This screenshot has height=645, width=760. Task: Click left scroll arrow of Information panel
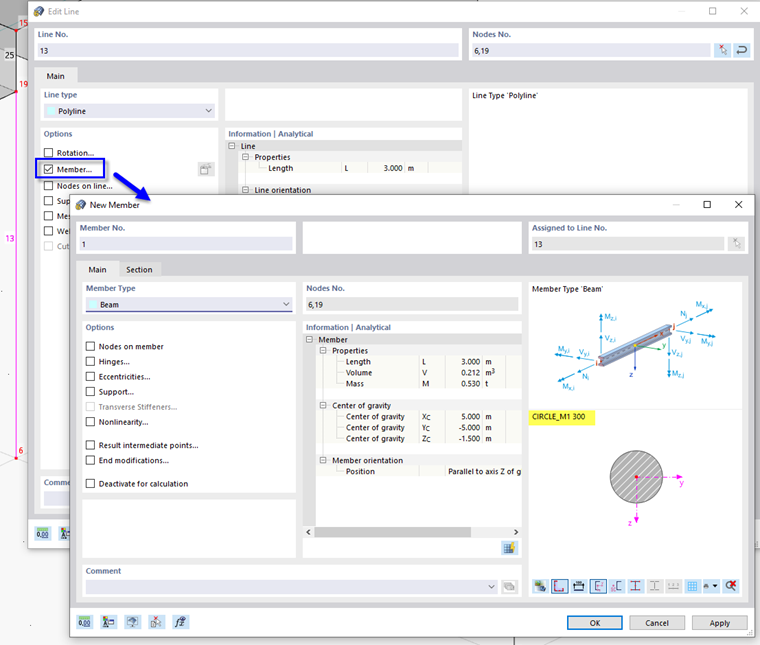[x=309, y=532]
